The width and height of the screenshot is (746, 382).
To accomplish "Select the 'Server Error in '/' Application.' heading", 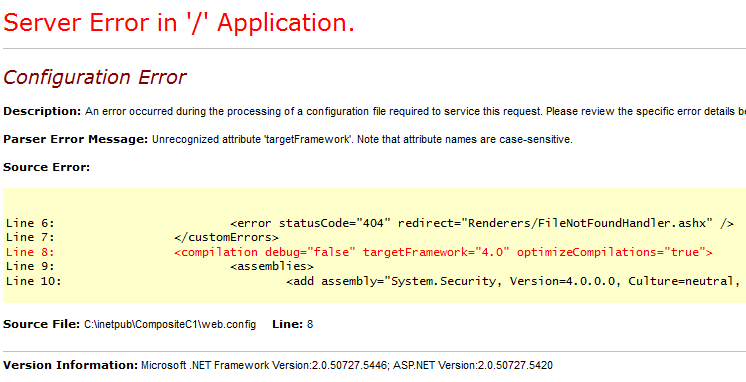I will pos(179,22).
